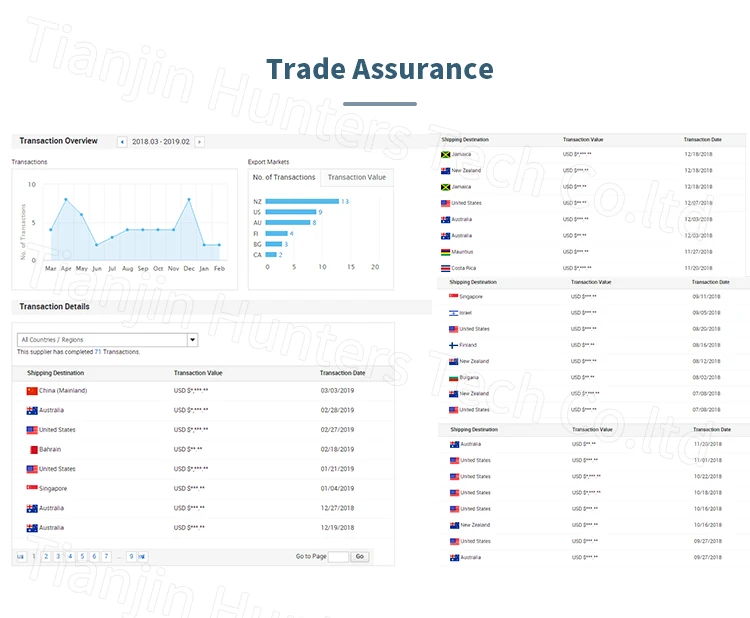
Task: Select the No. of Transactions tab
Action: (284, 177)
